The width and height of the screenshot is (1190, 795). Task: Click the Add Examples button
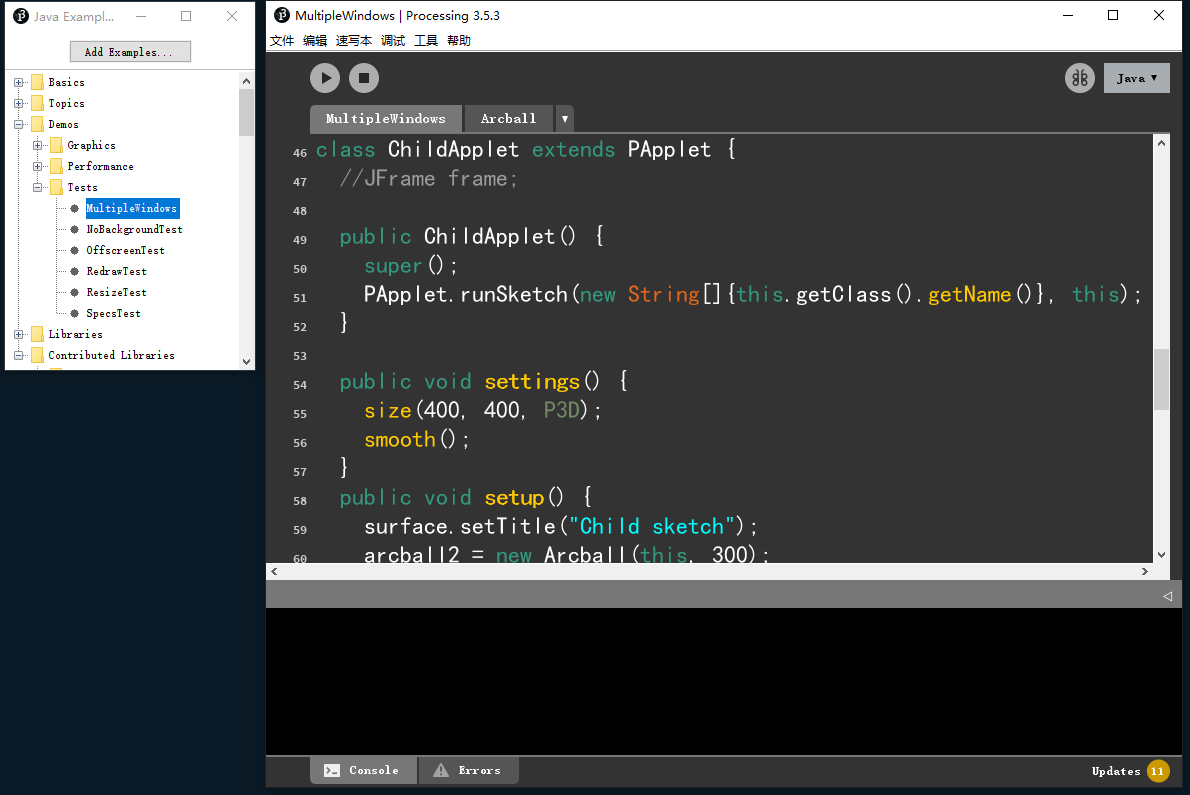point(130,52)
